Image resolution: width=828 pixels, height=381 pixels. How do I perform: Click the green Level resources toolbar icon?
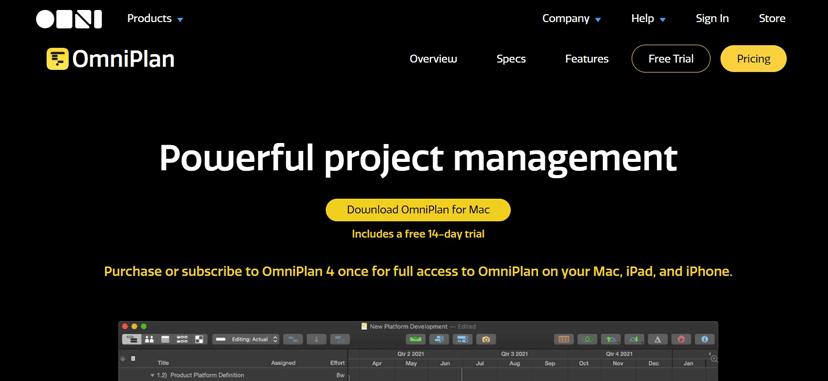coord(416,339)
